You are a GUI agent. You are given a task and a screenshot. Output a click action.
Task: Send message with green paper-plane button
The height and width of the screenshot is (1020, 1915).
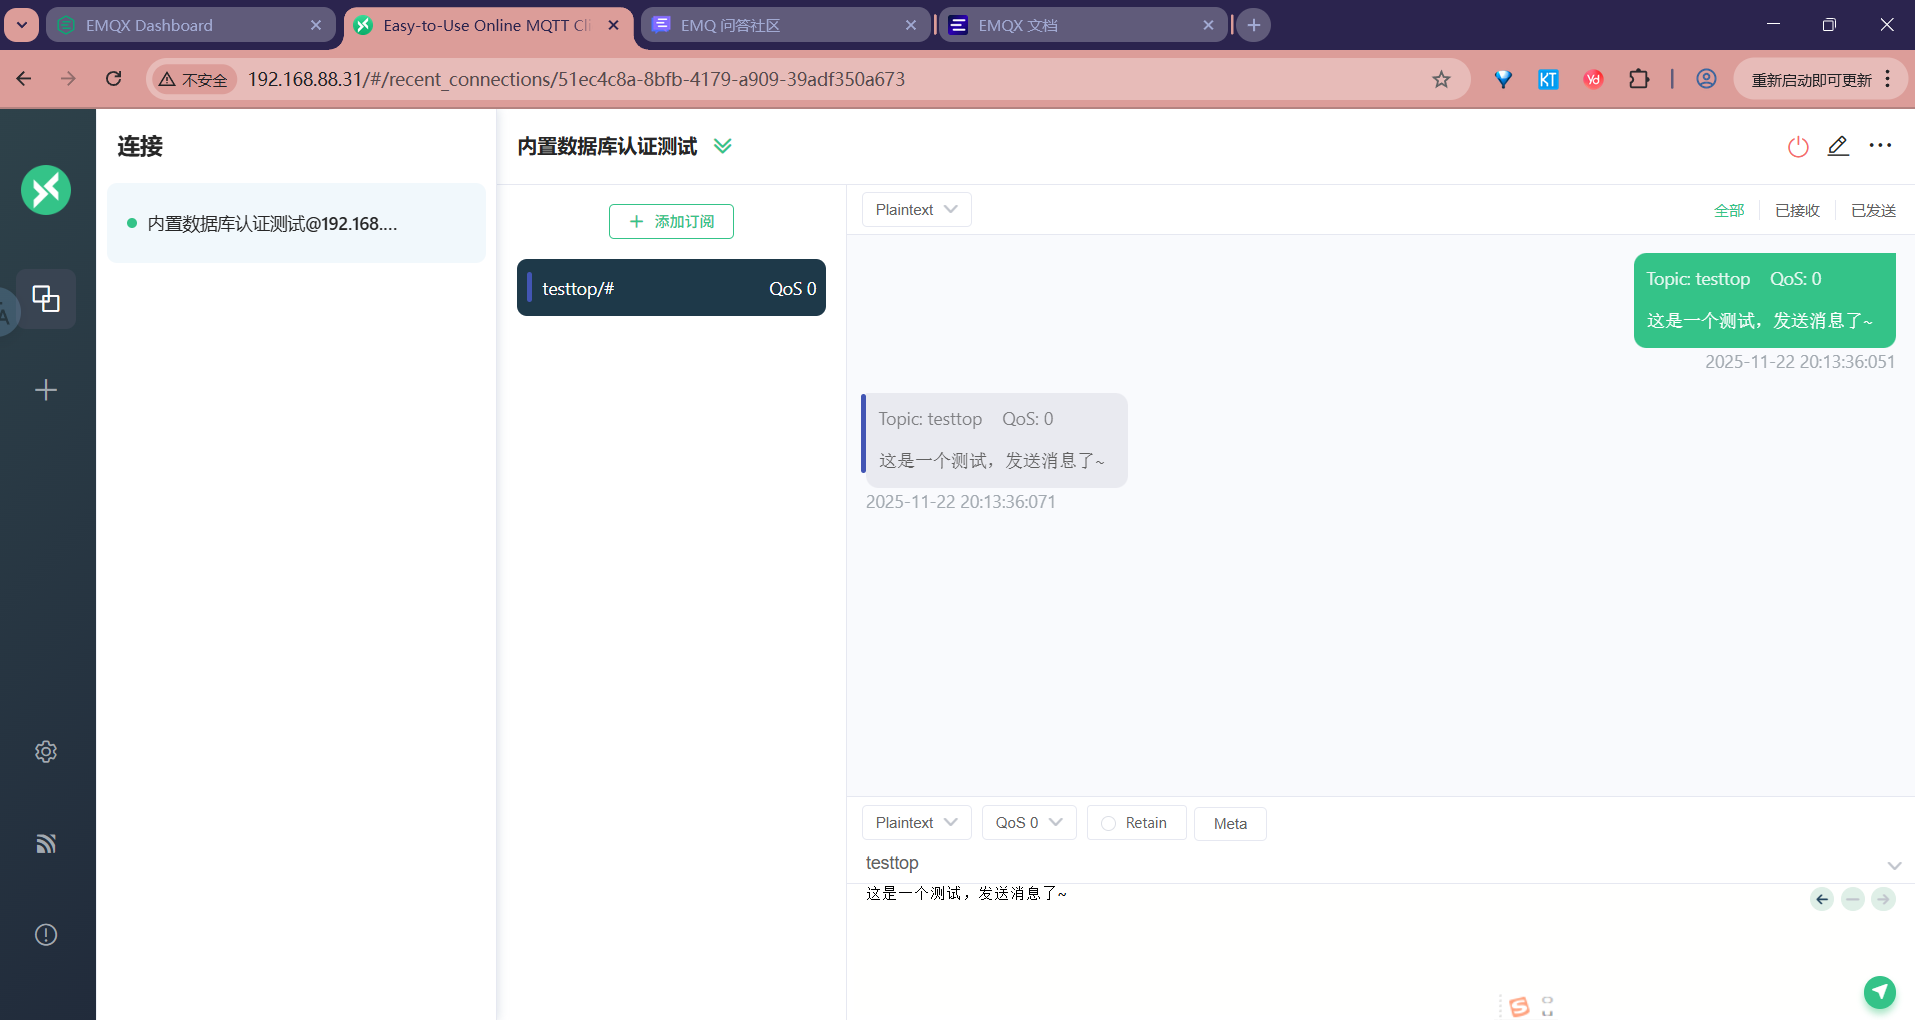[x=1880, y=992]
